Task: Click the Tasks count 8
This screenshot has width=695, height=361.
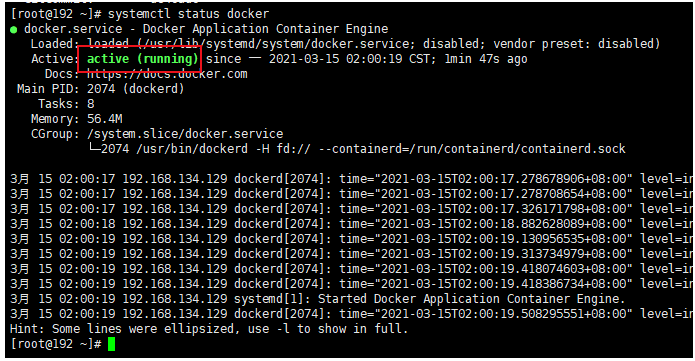Action: point(90,104)
